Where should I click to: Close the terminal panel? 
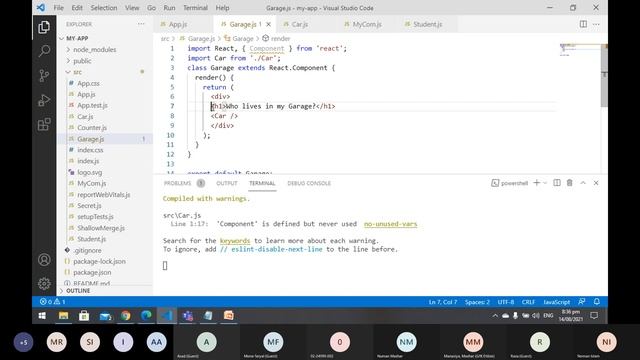click(x=596, y=183)
